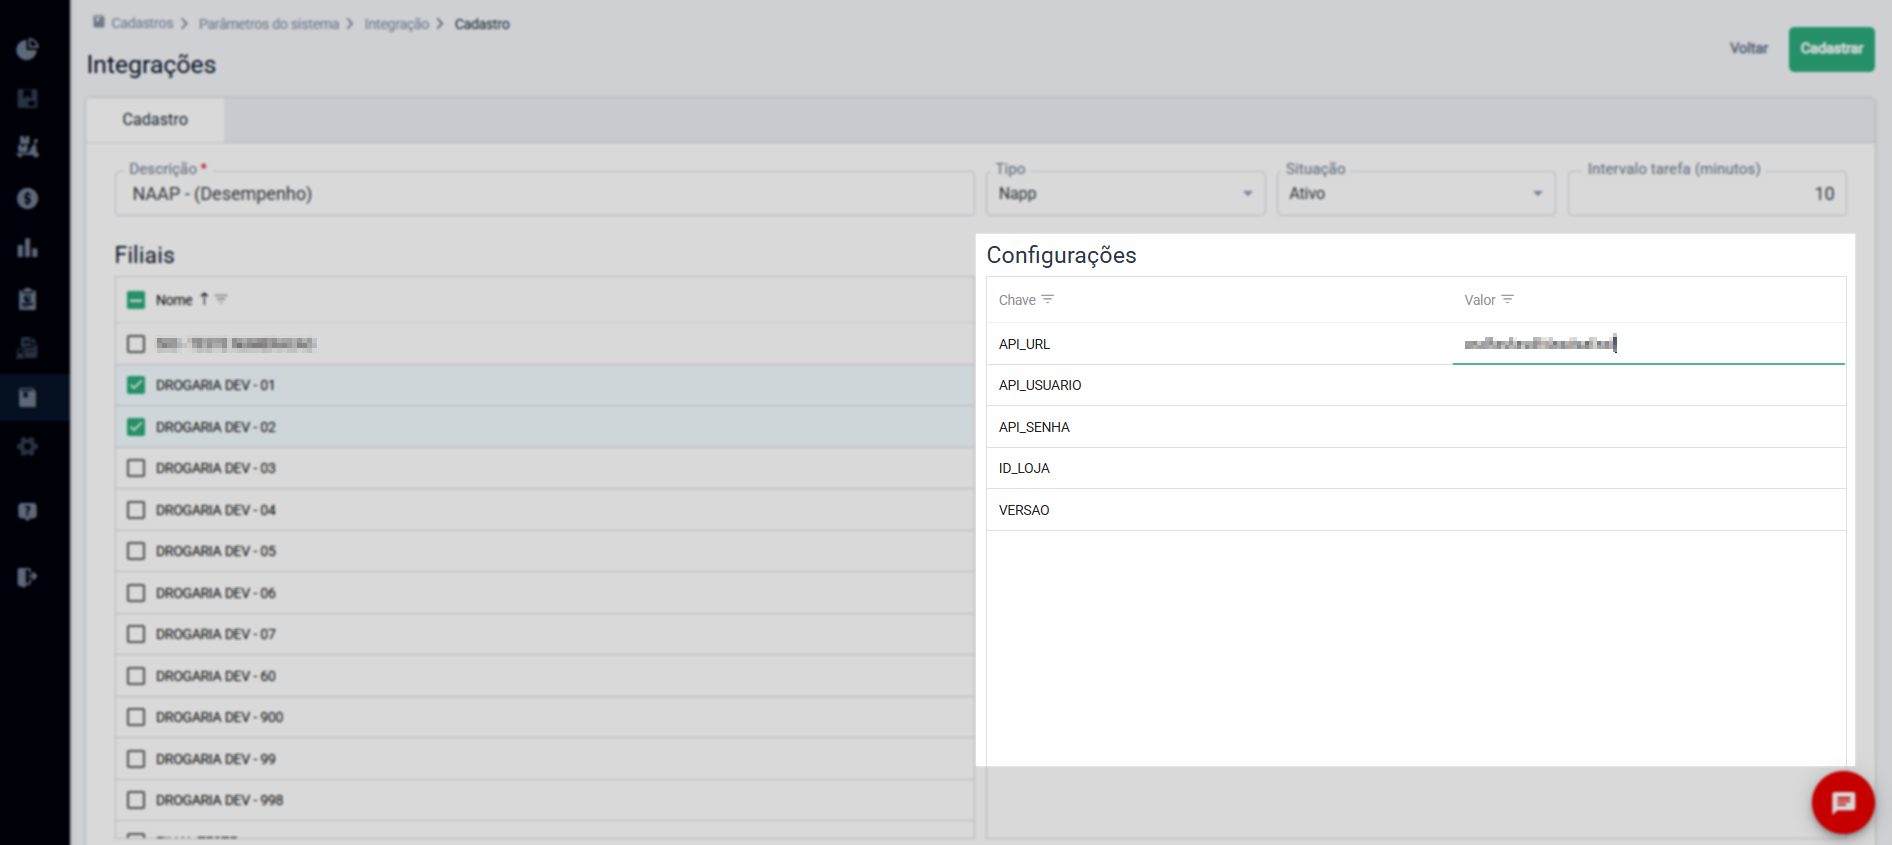Click the Integração breadcrumb link
This screenshot has width=1892, height=845.
click(x=396, y=24)
